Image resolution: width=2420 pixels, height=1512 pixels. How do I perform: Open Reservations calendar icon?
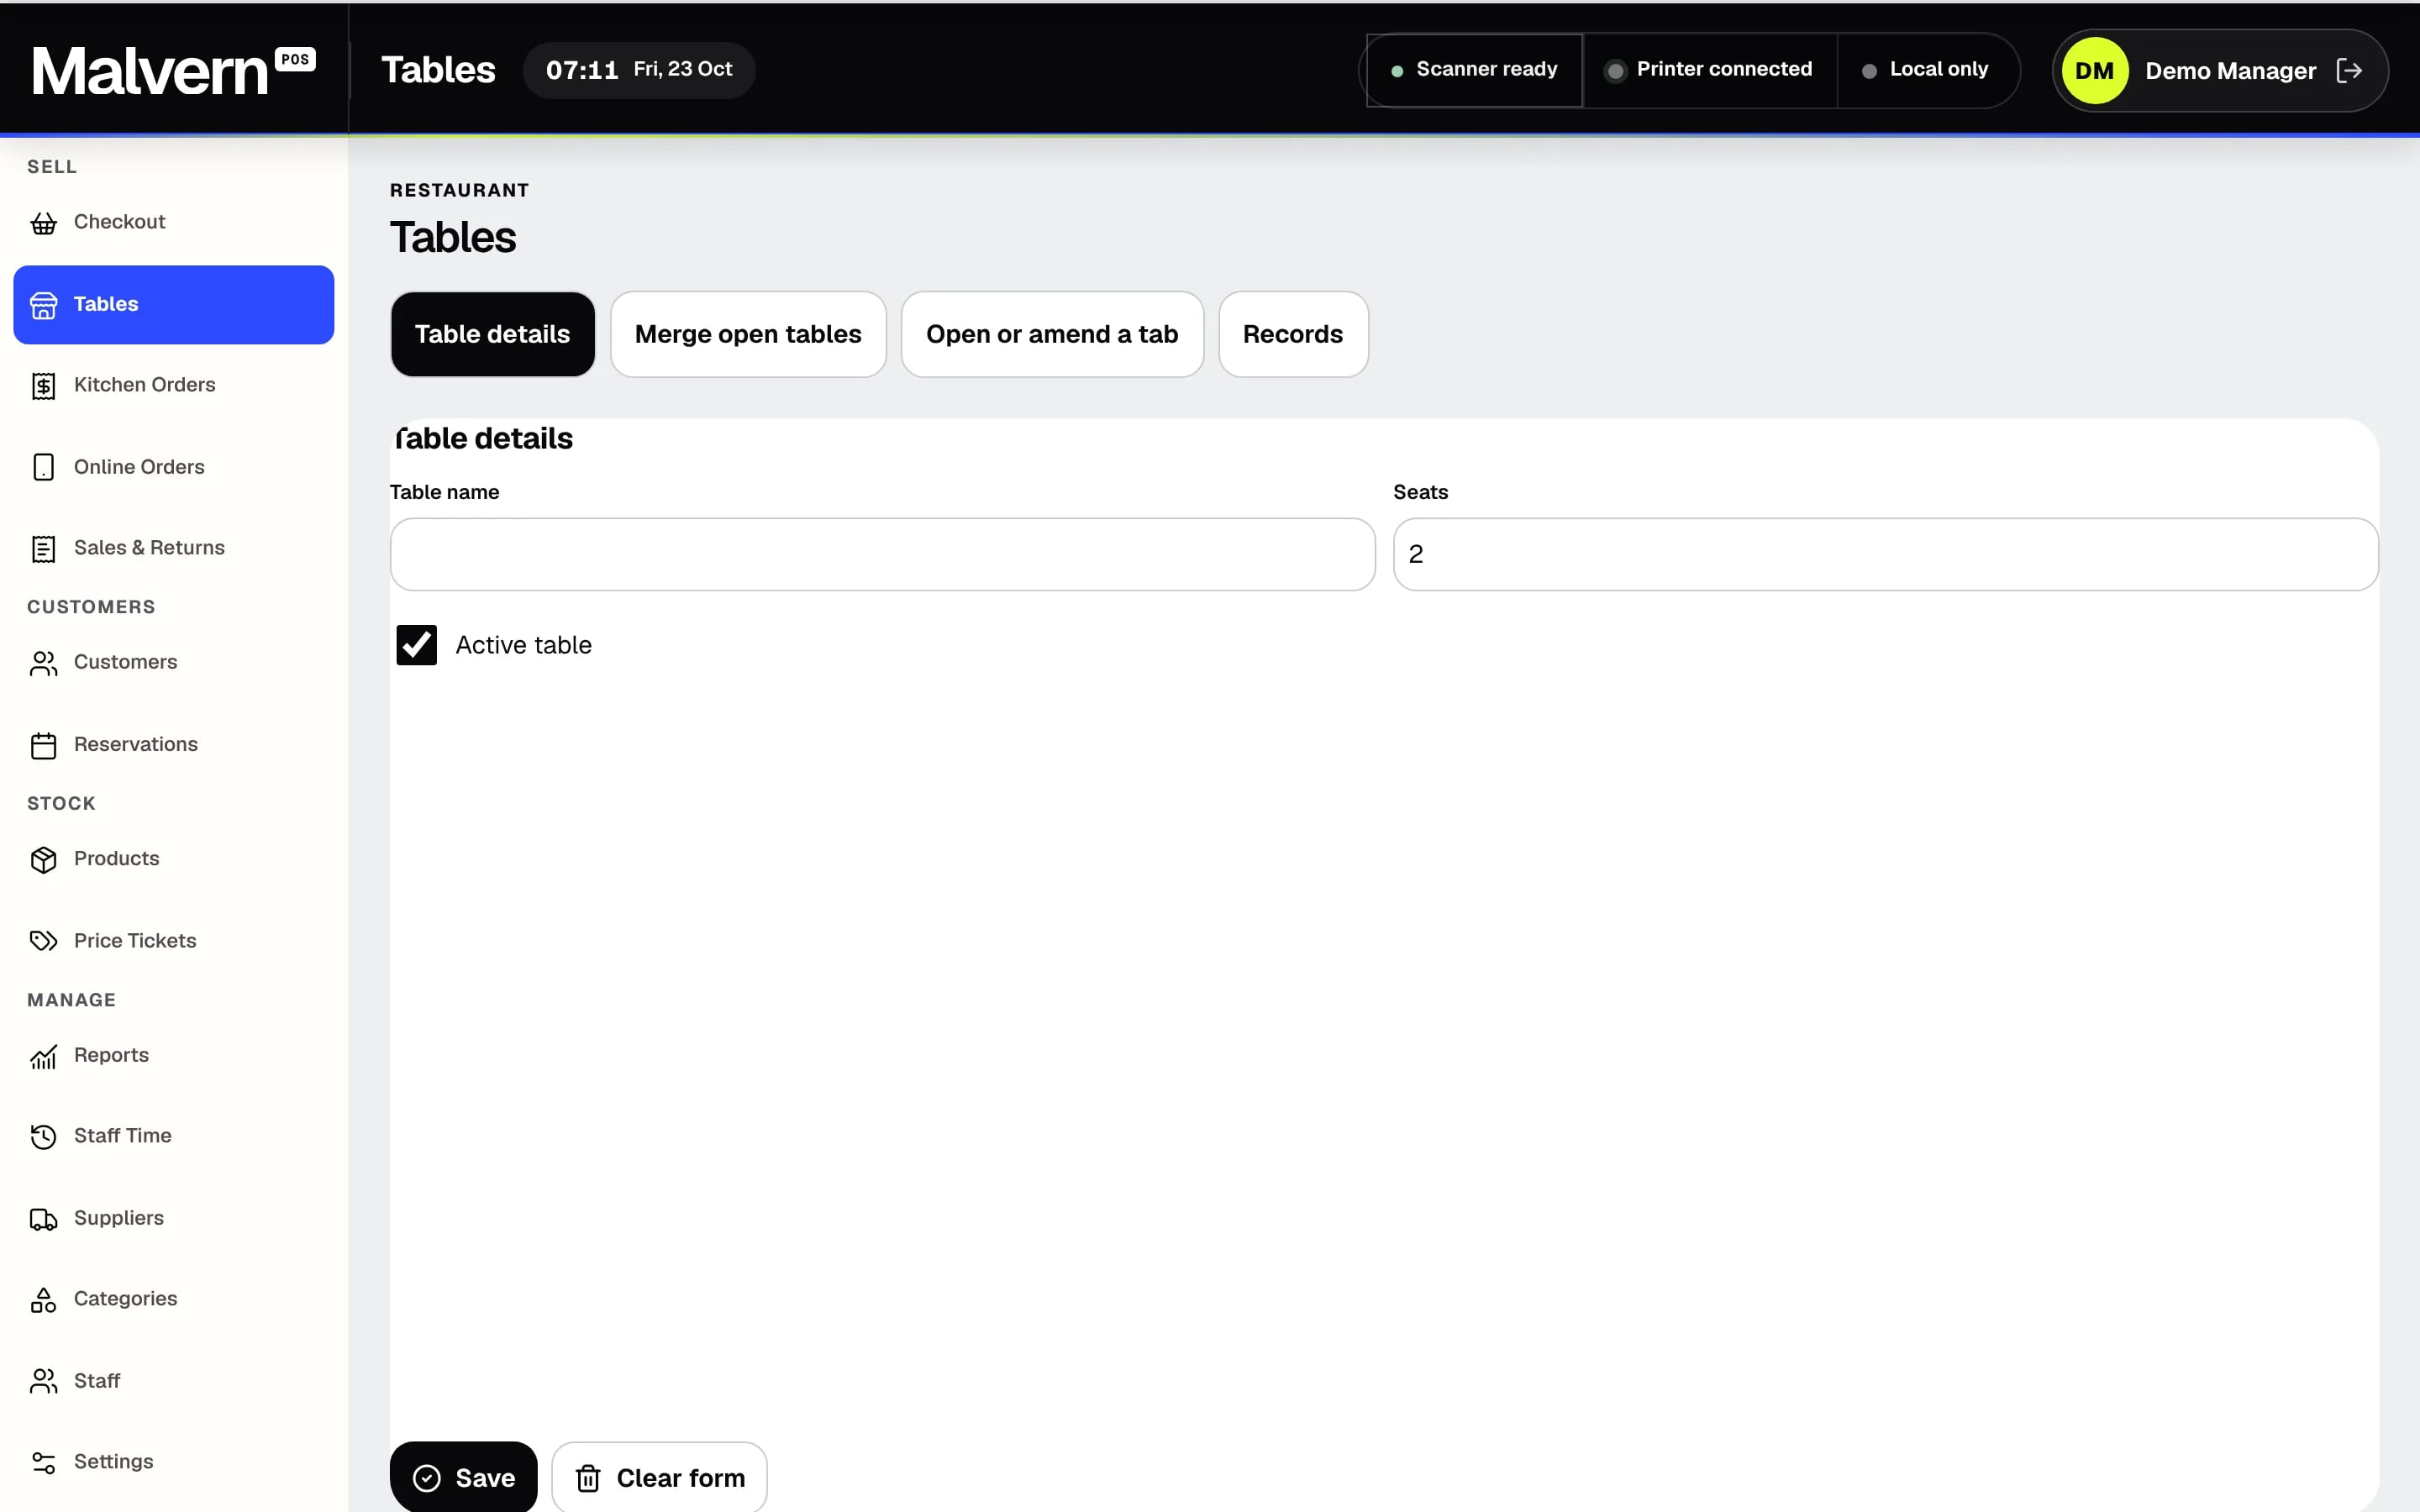[43, 745]
